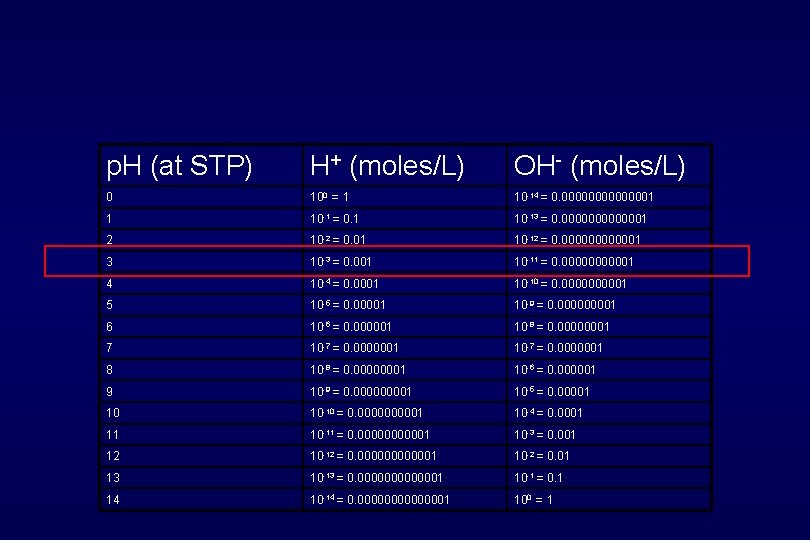Viewport: 810px width, 540px height.
Task: Click OH- column value '= 0.001'
Action: (x=545, y=435)
